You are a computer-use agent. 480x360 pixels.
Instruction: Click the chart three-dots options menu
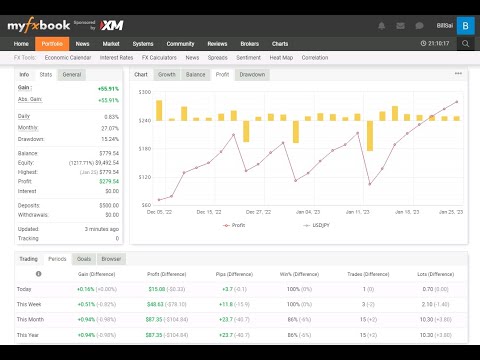[x=458, y=73]
